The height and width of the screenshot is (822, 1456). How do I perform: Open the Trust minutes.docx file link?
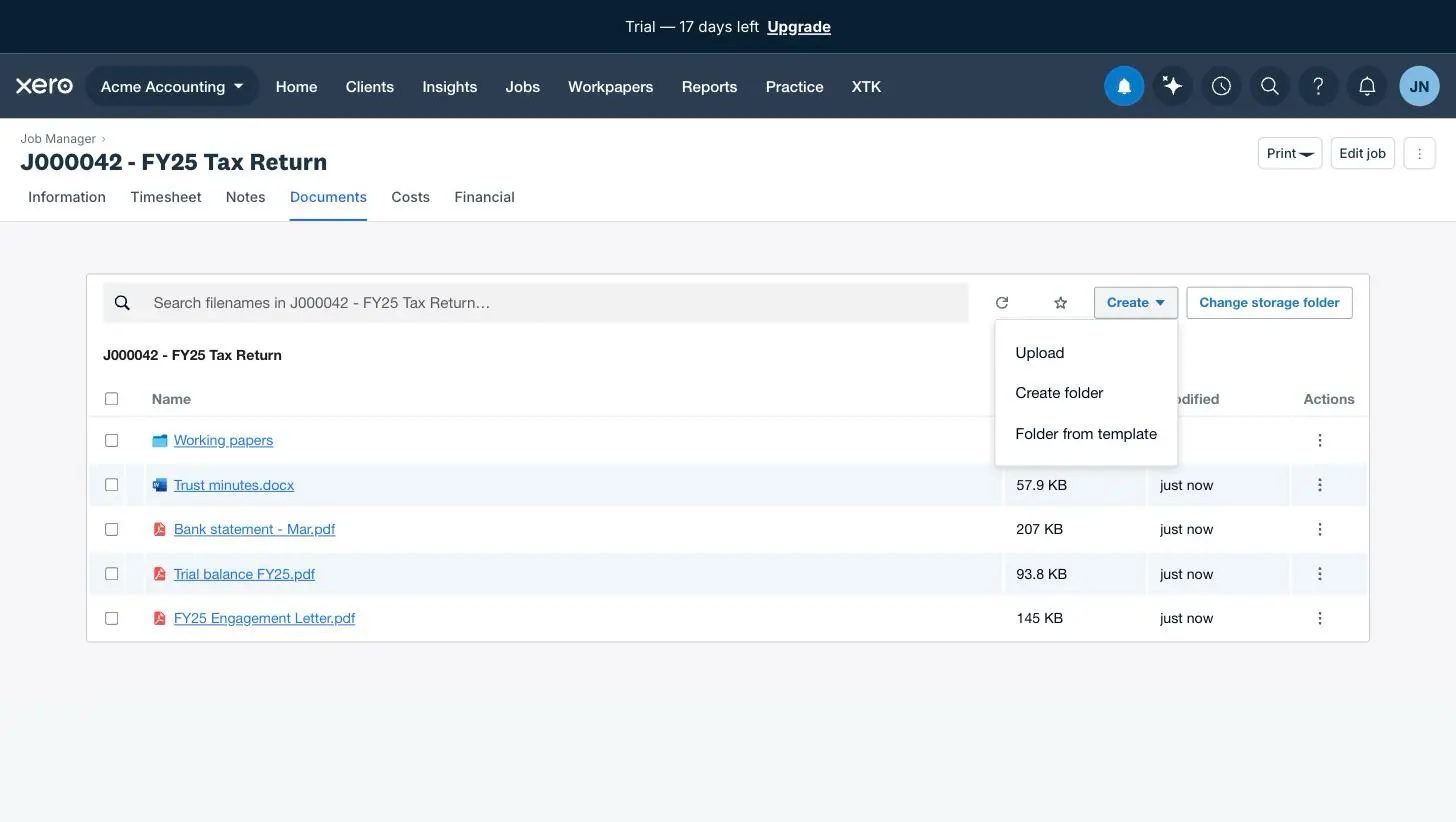coord(234,485)
